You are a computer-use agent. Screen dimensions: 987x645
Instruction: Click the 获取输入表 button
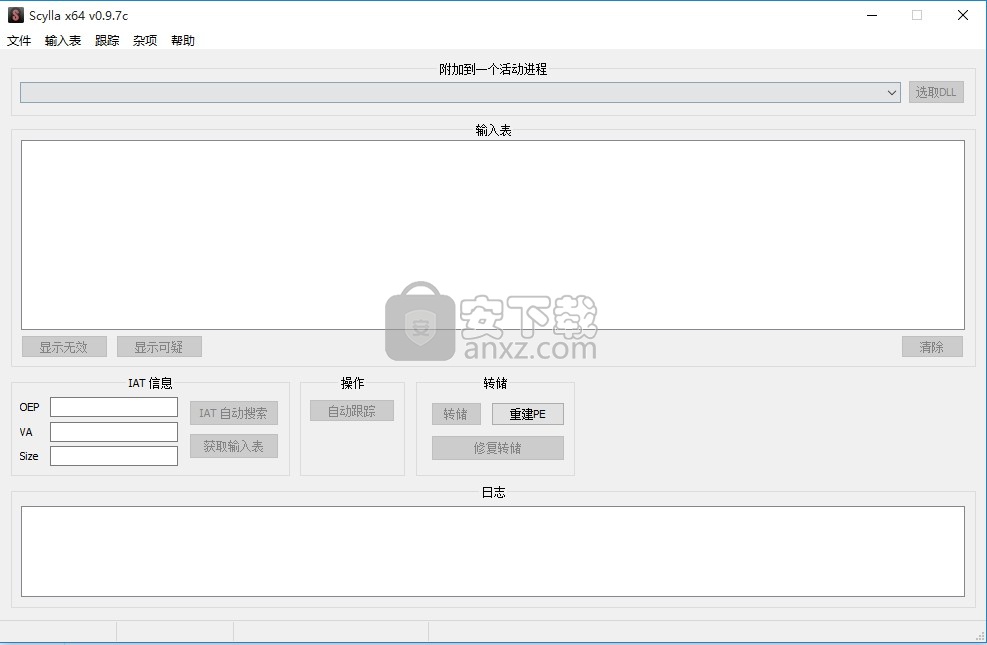pos(234,447)
